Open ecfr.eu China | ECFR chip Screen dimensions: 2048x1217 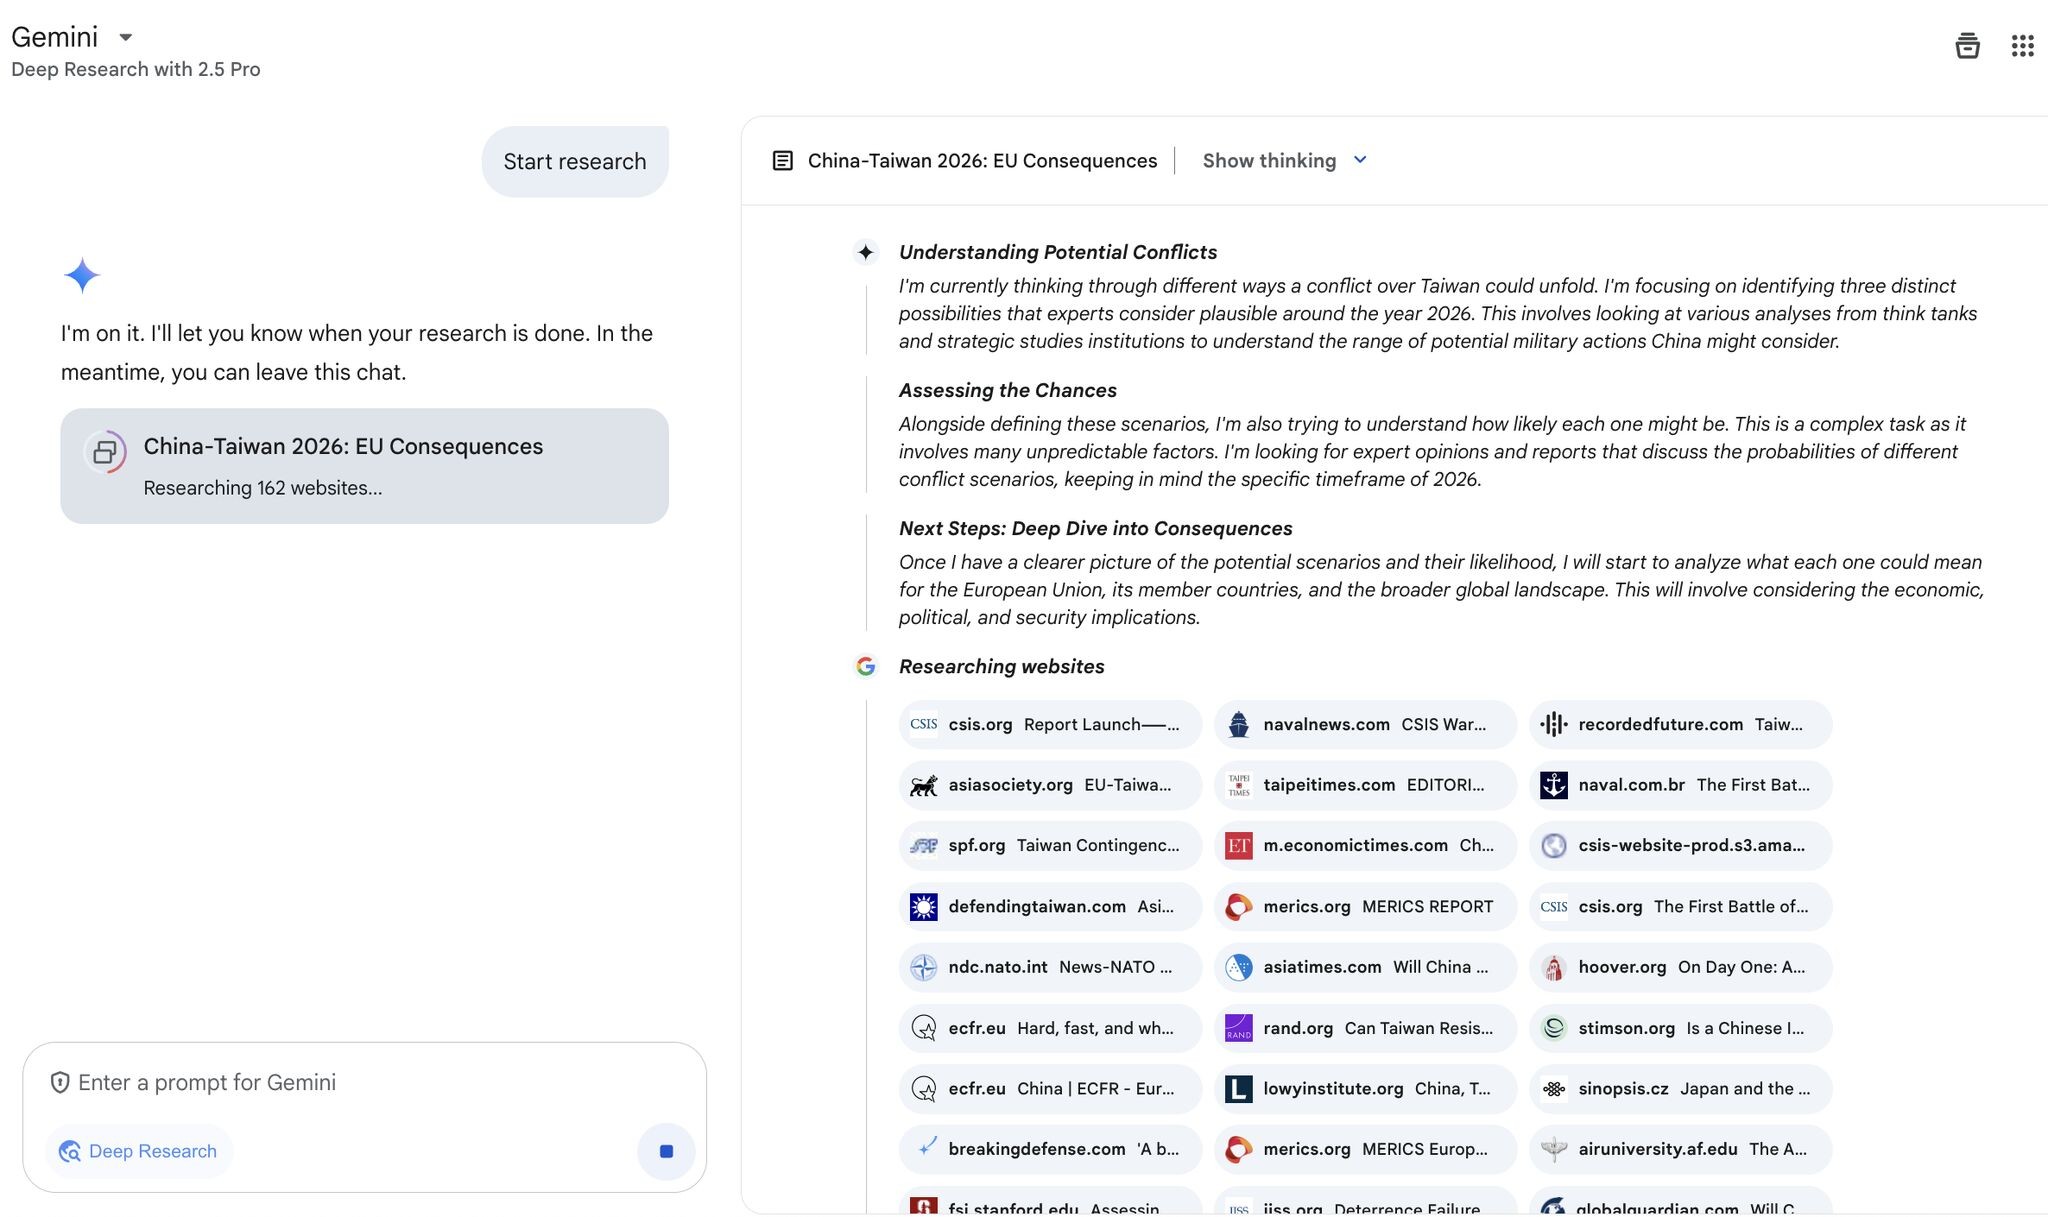tap(1050, 1089)
